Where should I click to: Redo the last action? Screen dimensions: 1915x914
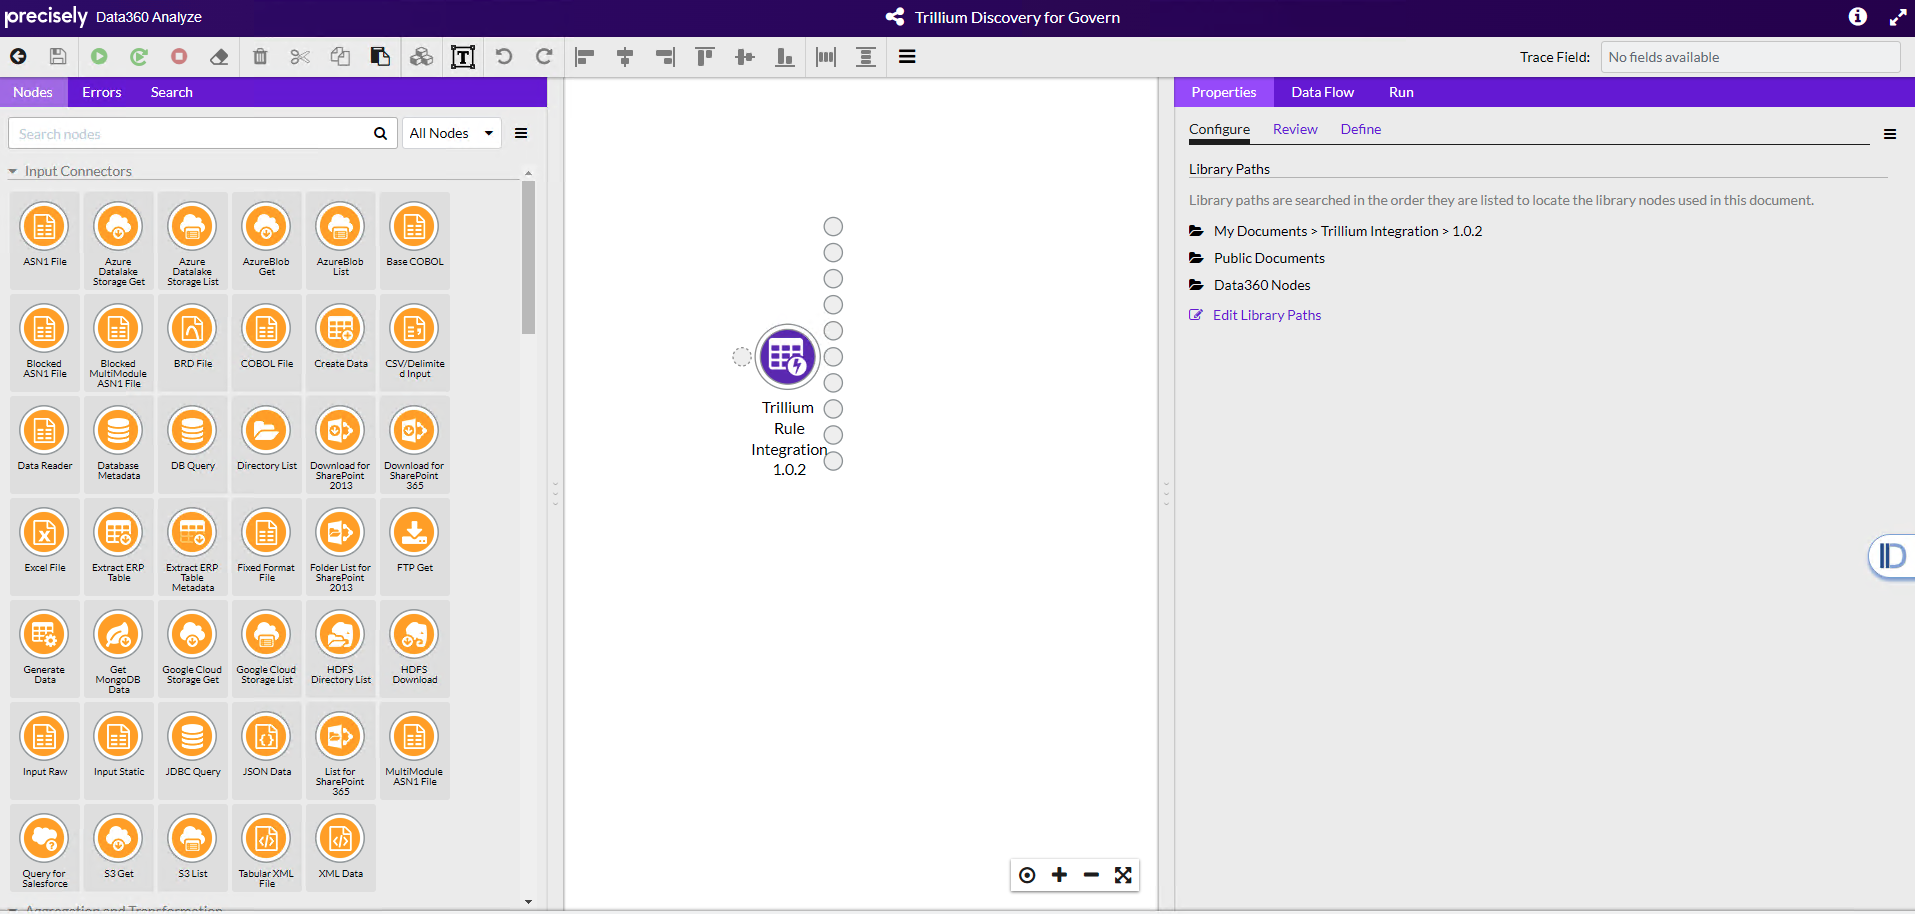(x=544, y=57)
